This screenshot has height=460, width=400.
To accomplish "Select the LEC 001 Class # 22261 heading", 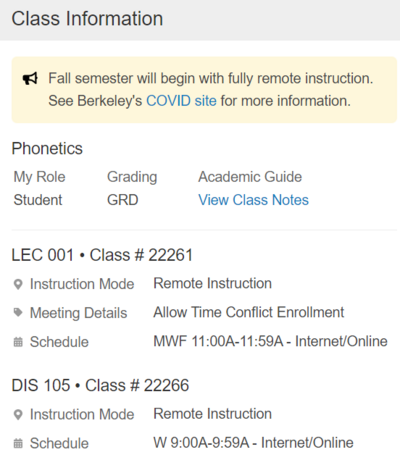I will pyautogui.click(x=102, y=255).
